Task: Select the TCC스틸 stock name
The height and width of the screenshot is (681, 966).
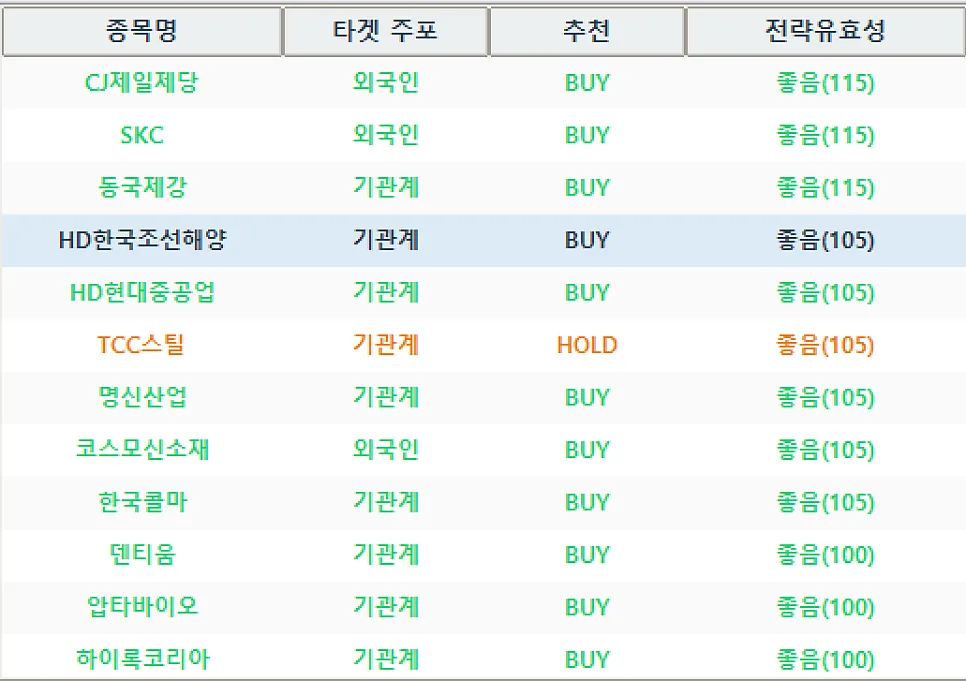Action: coord(141,345)
